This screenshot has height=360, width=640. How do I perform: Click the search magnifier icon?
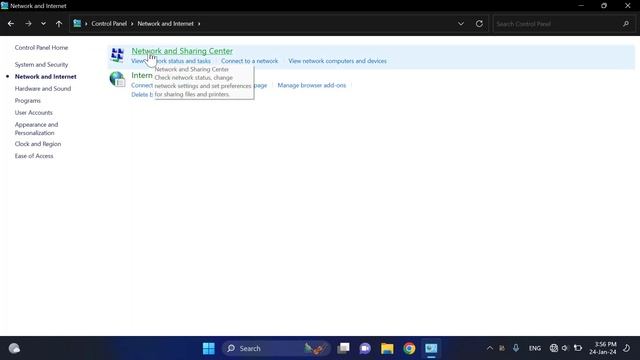click(626, 24)
